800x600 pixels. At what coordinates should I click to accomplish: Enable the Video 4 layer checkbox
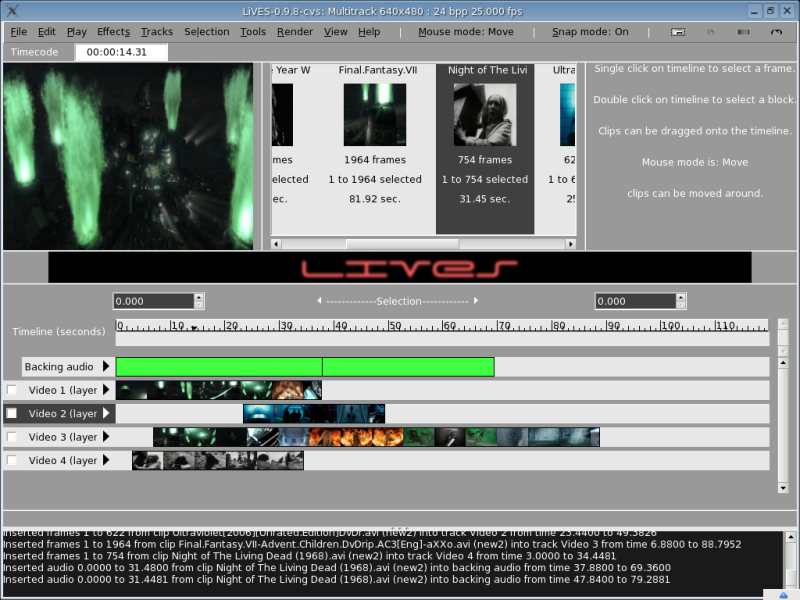[11, 460]
